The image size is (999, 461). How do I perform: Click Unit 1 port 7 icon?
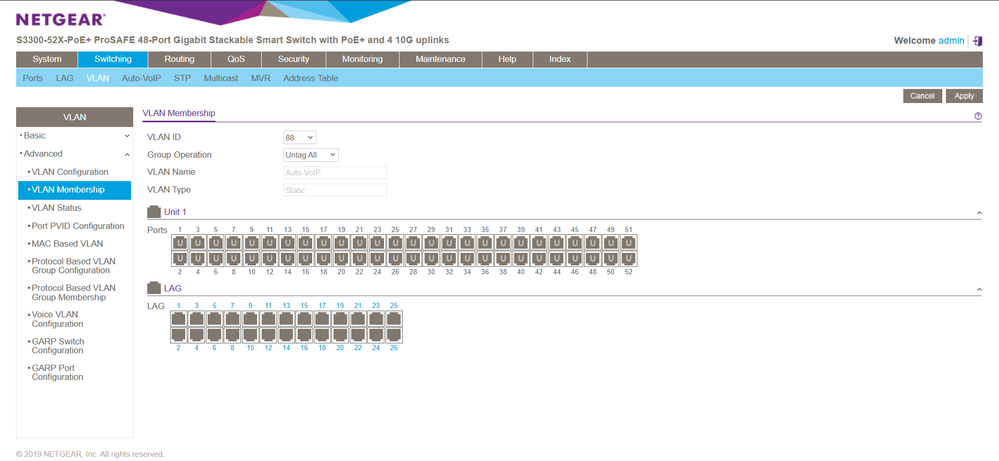234,243
